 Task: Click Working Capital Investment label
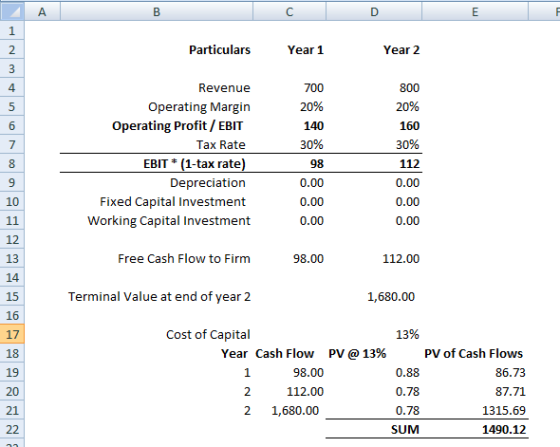click(x=169, y=221)
